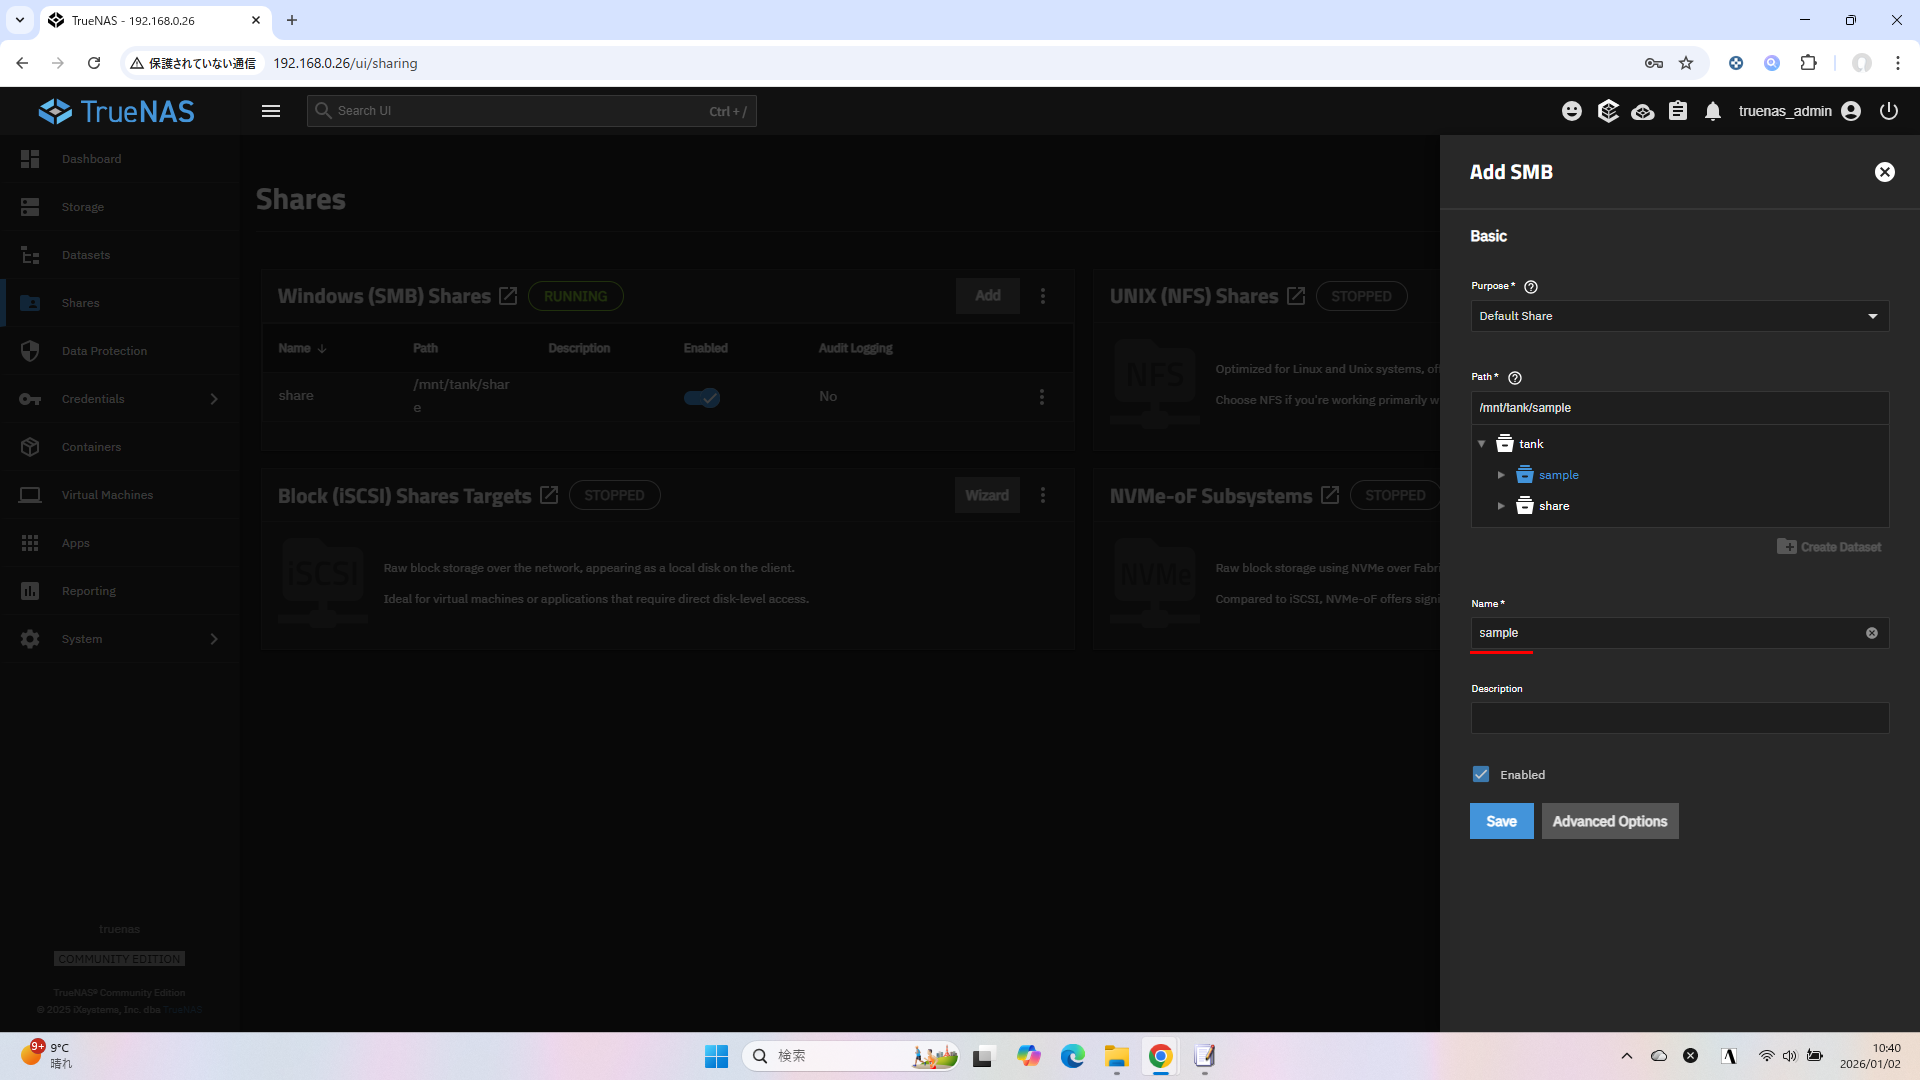
Task: Toggle the sidebar hamburger menu icon
Action: click(271, 111)
